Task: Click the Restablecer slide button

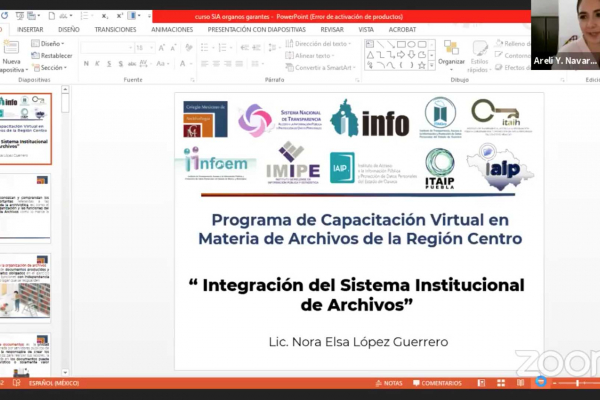Action: pyautogui.click(x=52, y=56)
